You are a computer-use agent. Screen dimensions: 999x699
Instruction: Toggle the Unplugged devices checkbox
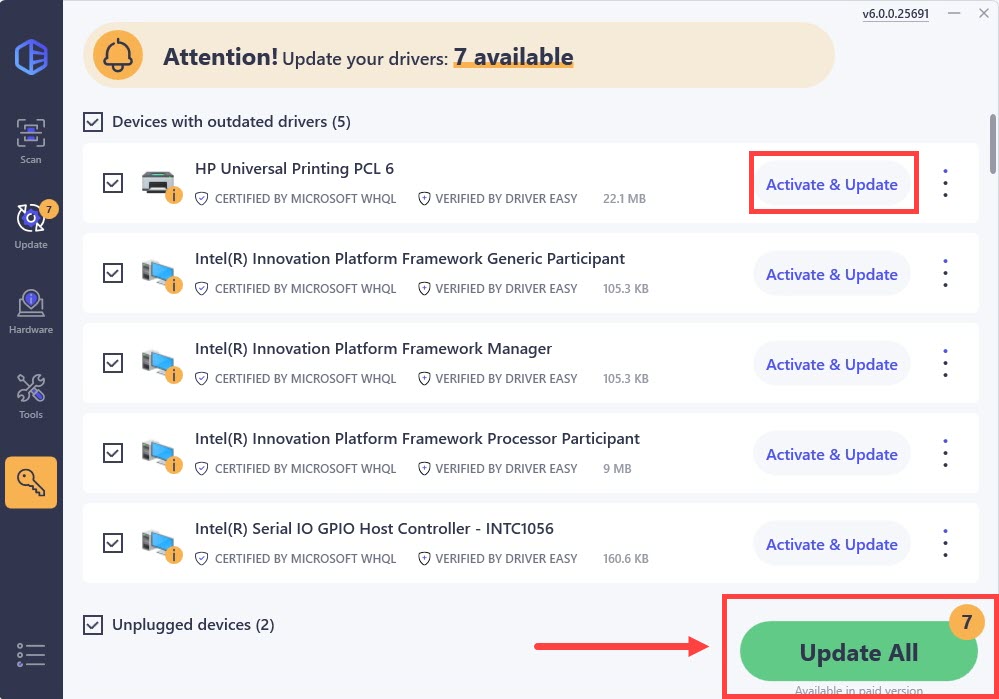[x=93, y=625]
